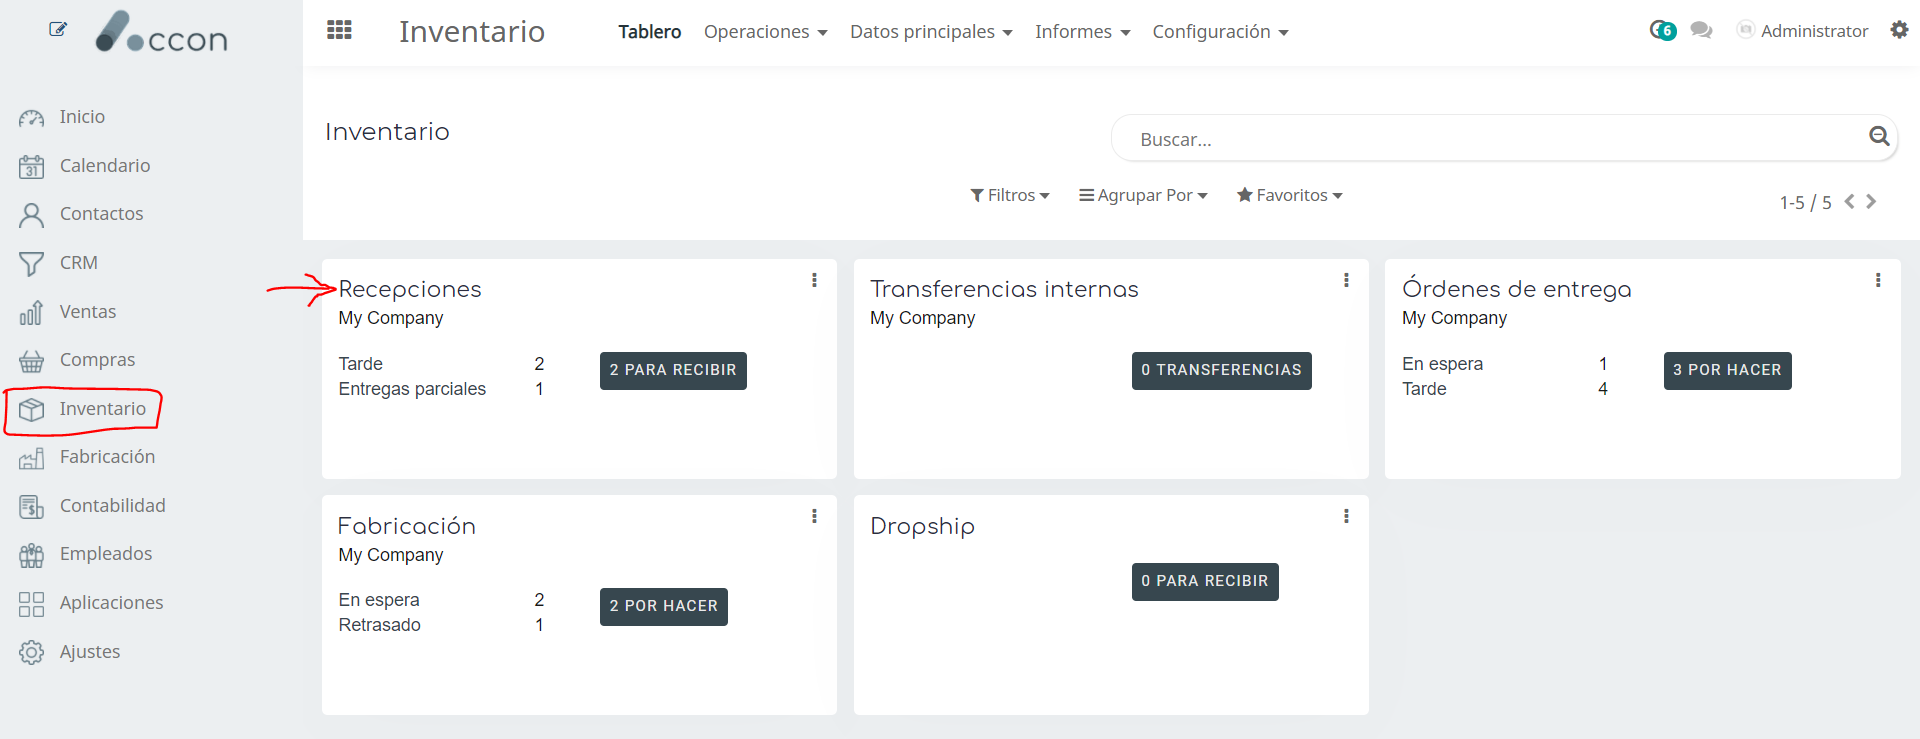Viewport: 1920px width, 739px height.
Task: Open the Órdenes de entrega options menu
Action: coord(1877,280)
